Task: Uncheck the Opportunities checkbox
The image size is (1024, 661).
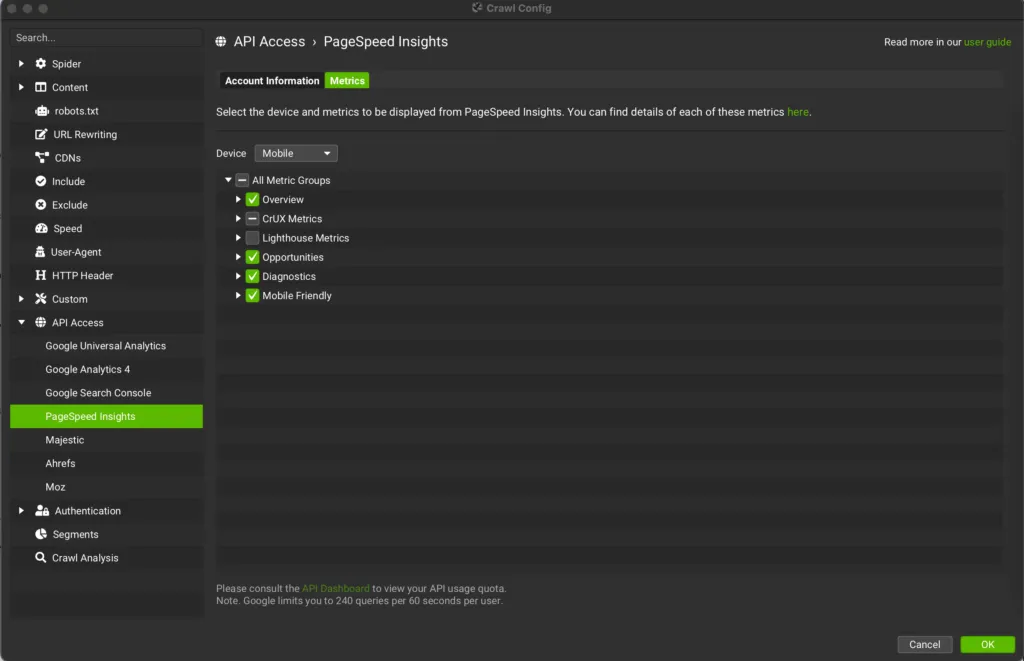Action: [x=252, y=257]
